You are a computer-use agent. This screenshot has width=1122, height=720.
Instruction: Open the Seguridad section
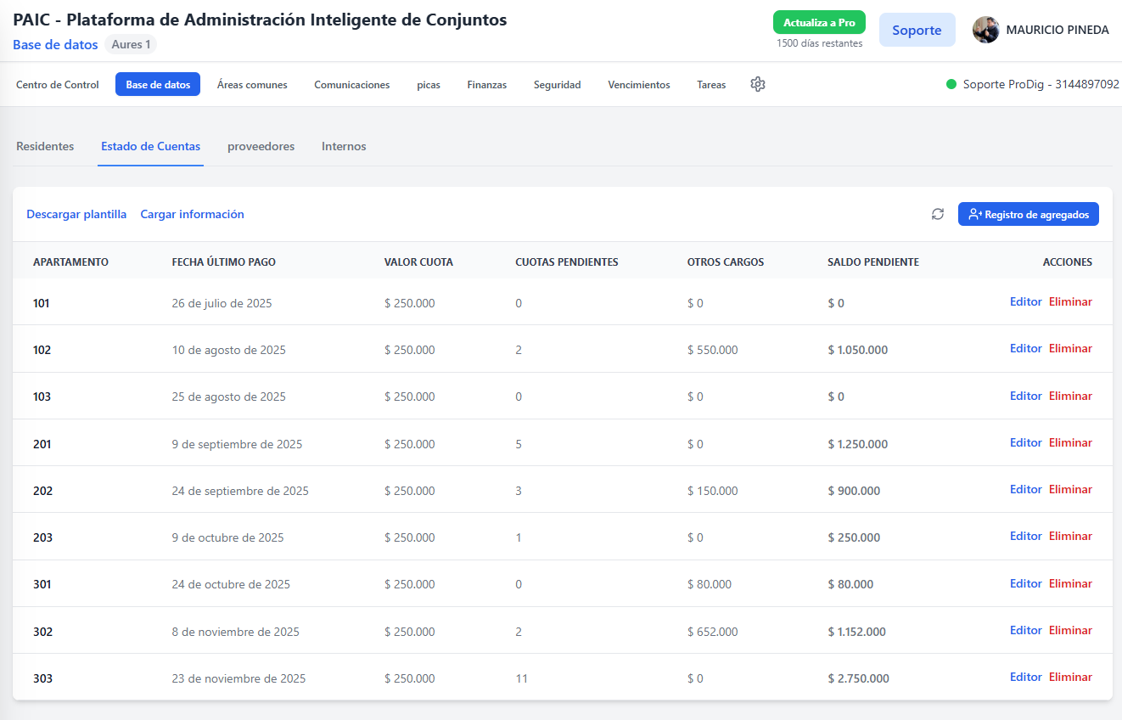point(557,85)
